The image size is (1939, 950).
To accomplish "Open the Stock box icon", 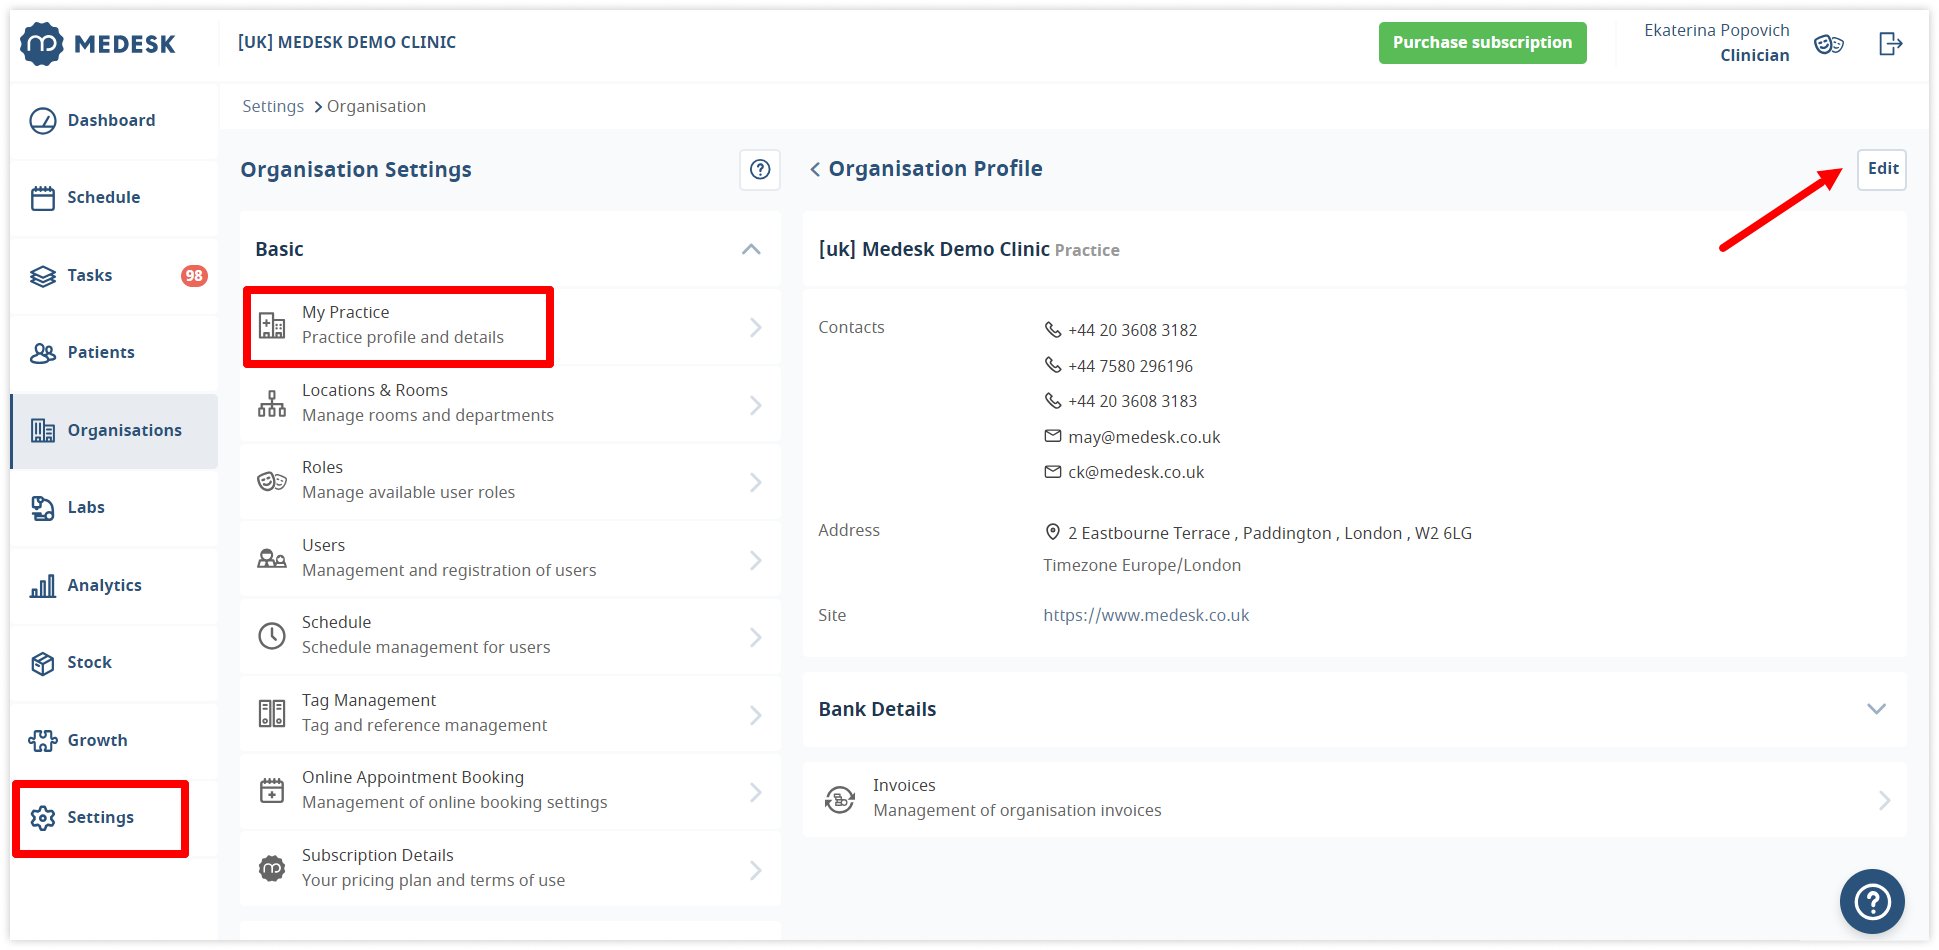I will (43, 663).
